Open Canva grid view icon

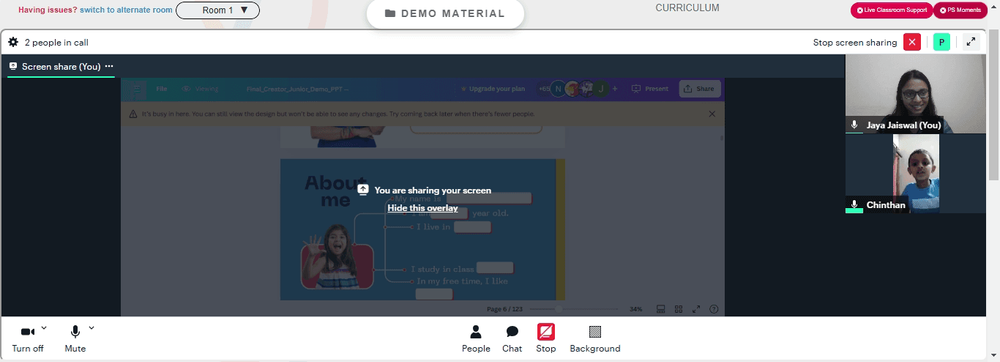[x=679, y=309]
